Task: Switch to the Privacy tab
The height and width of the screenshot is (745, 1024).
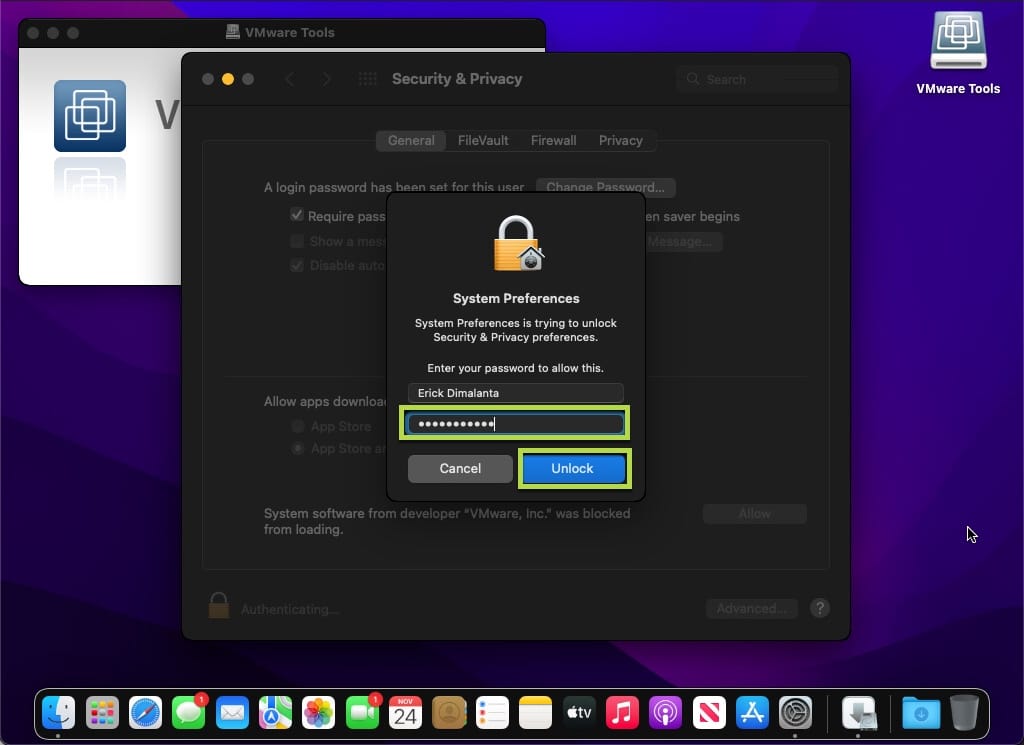Action: click(x=620, y=140)
